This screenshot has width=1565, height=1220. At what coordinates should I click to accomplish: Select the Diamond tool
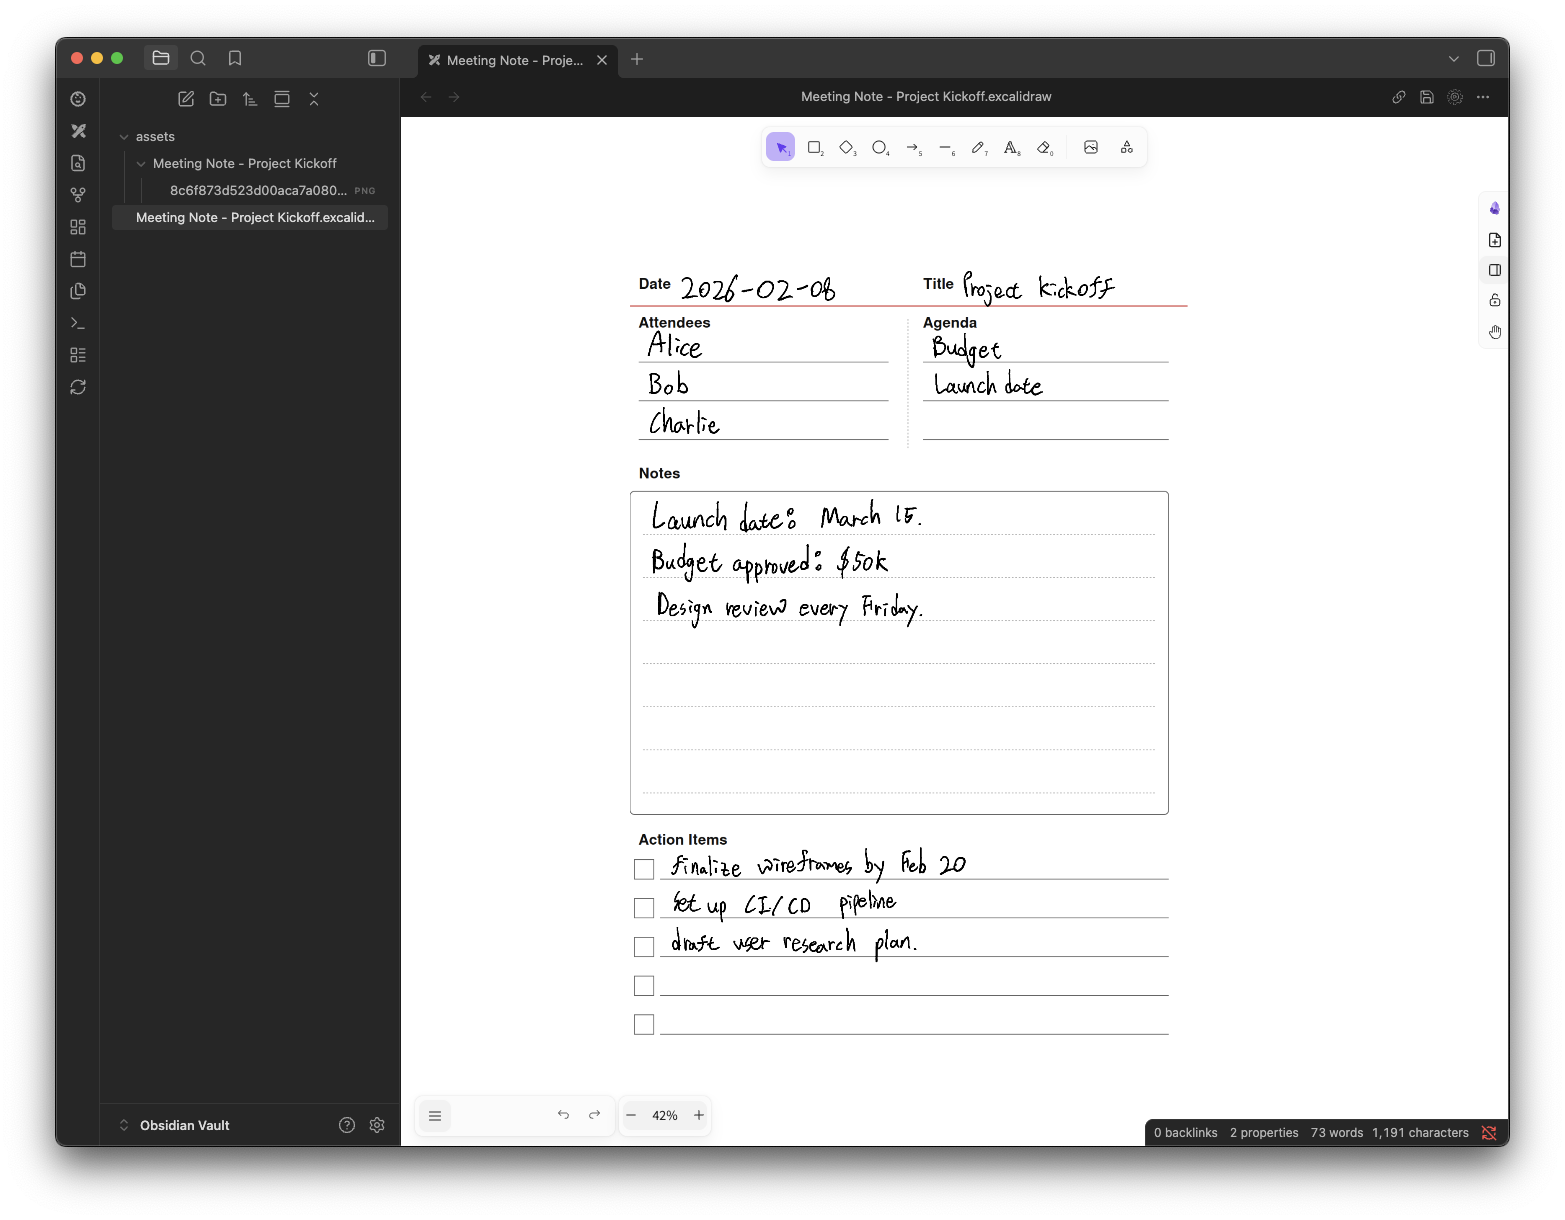(x=847, y=147)
